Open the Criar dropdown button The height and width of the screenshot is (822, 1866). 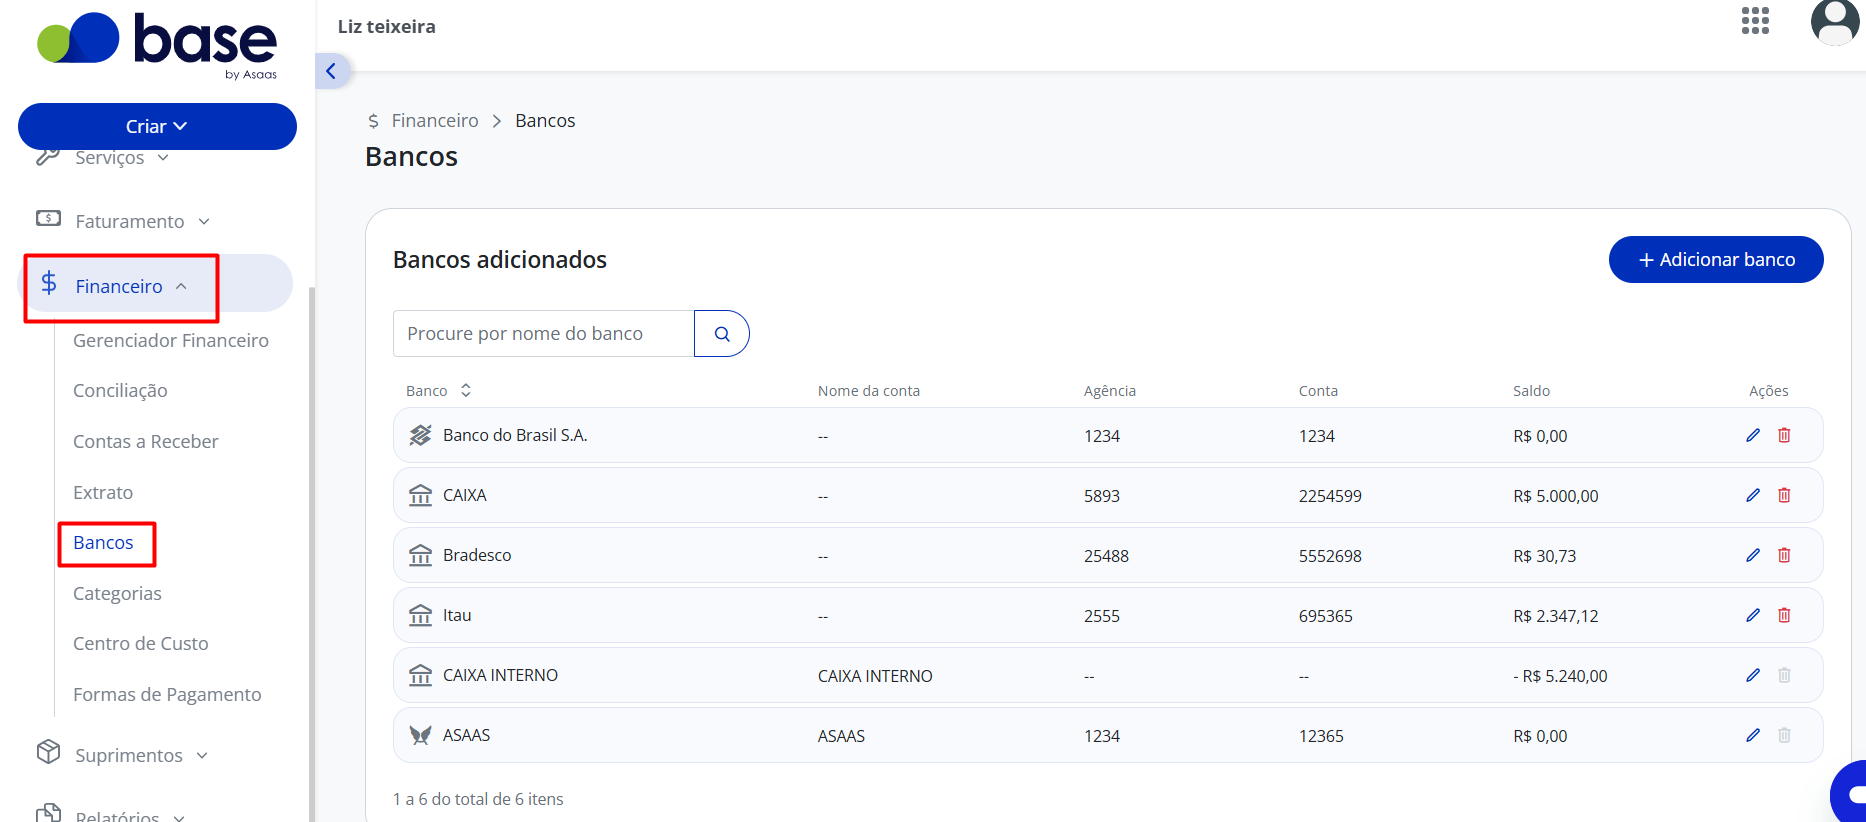(x=157, y=126)
